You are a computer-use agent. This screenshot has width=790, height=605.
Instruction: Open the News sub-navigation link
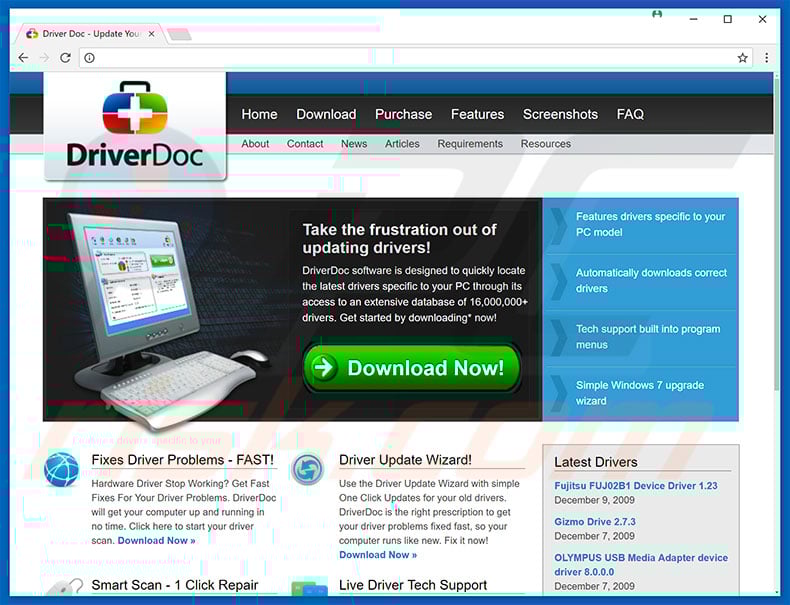(354, 144)
